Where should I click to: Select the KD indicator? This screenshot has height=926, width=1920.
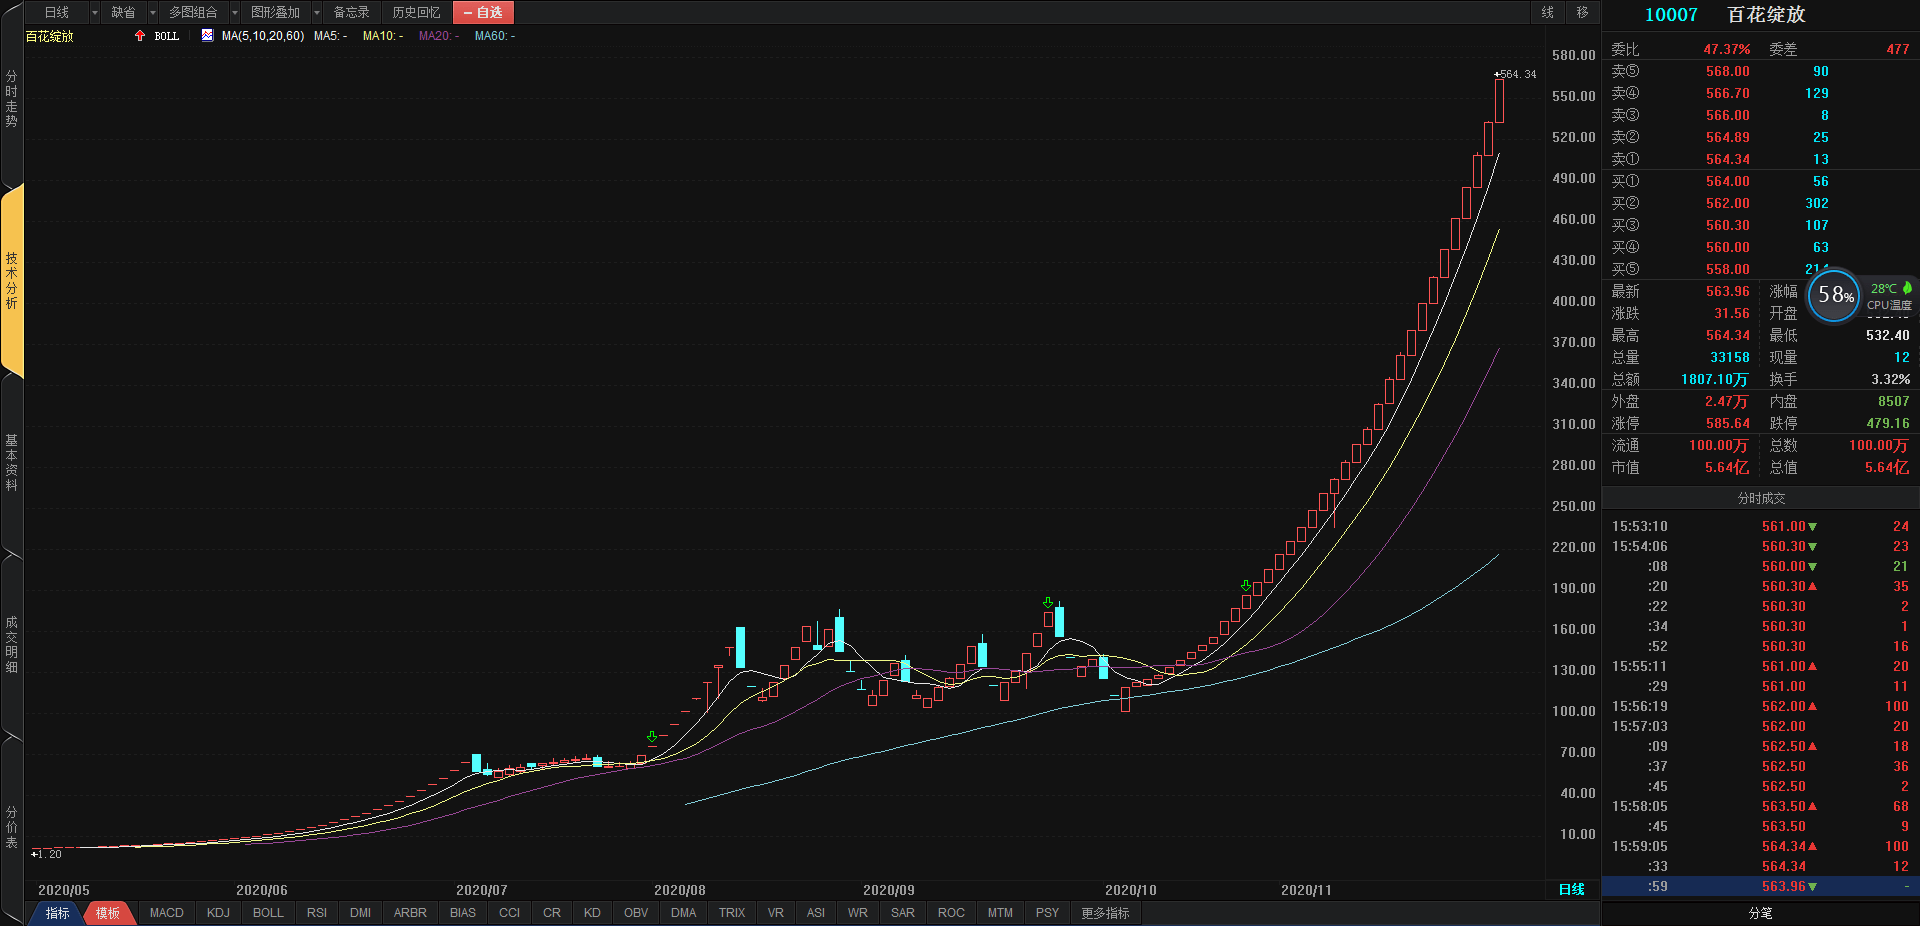[592, 913]
